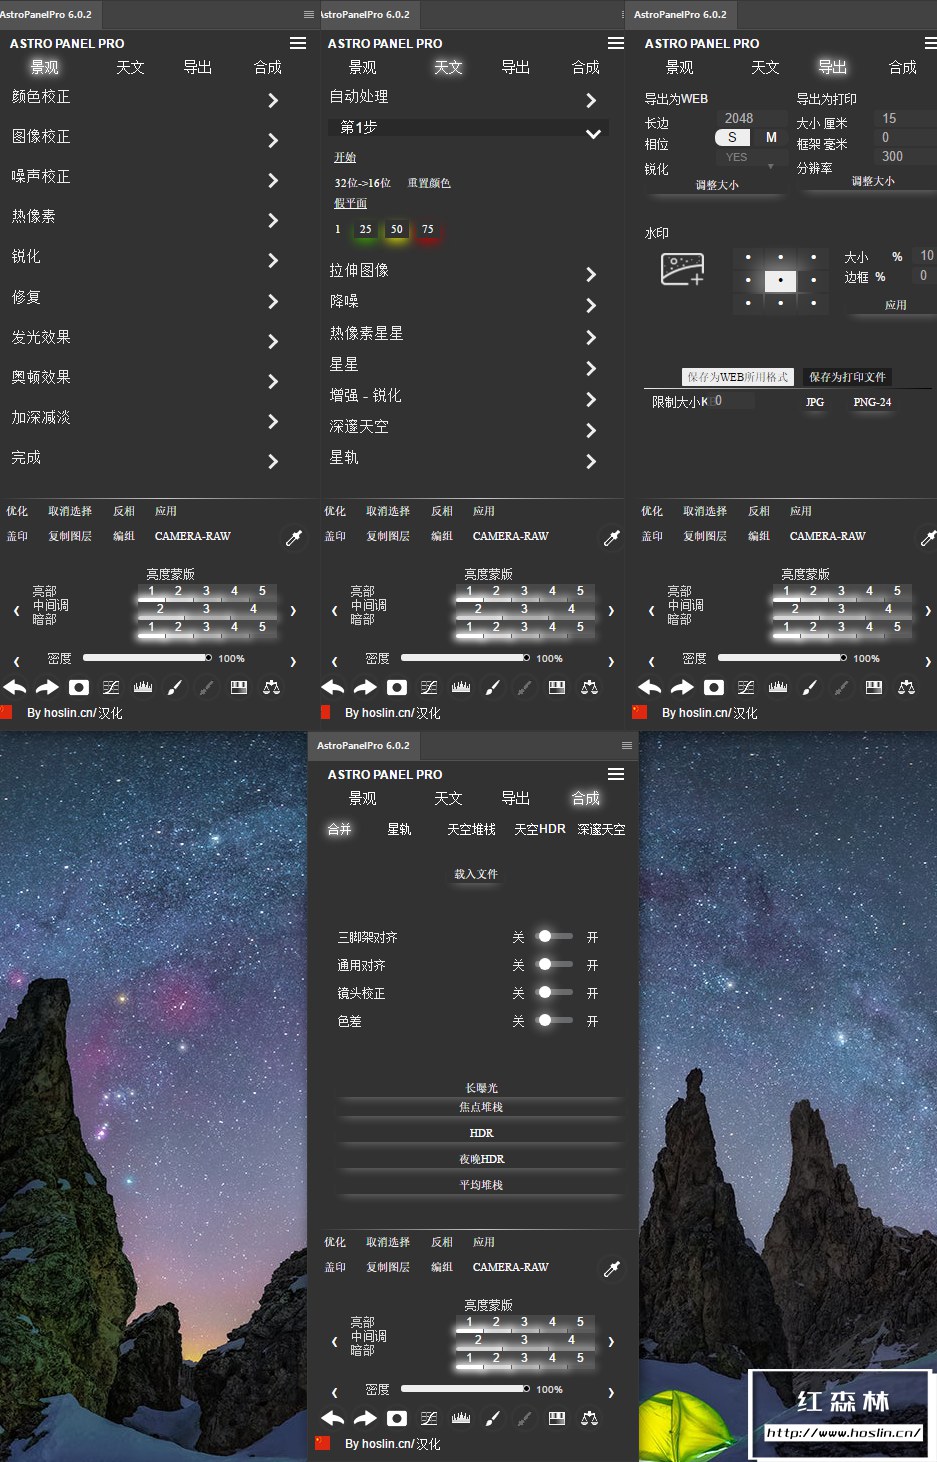The image size is (937, 1462).
Task: Collapse the 第1步 section chevron
Action: point(593,133)
